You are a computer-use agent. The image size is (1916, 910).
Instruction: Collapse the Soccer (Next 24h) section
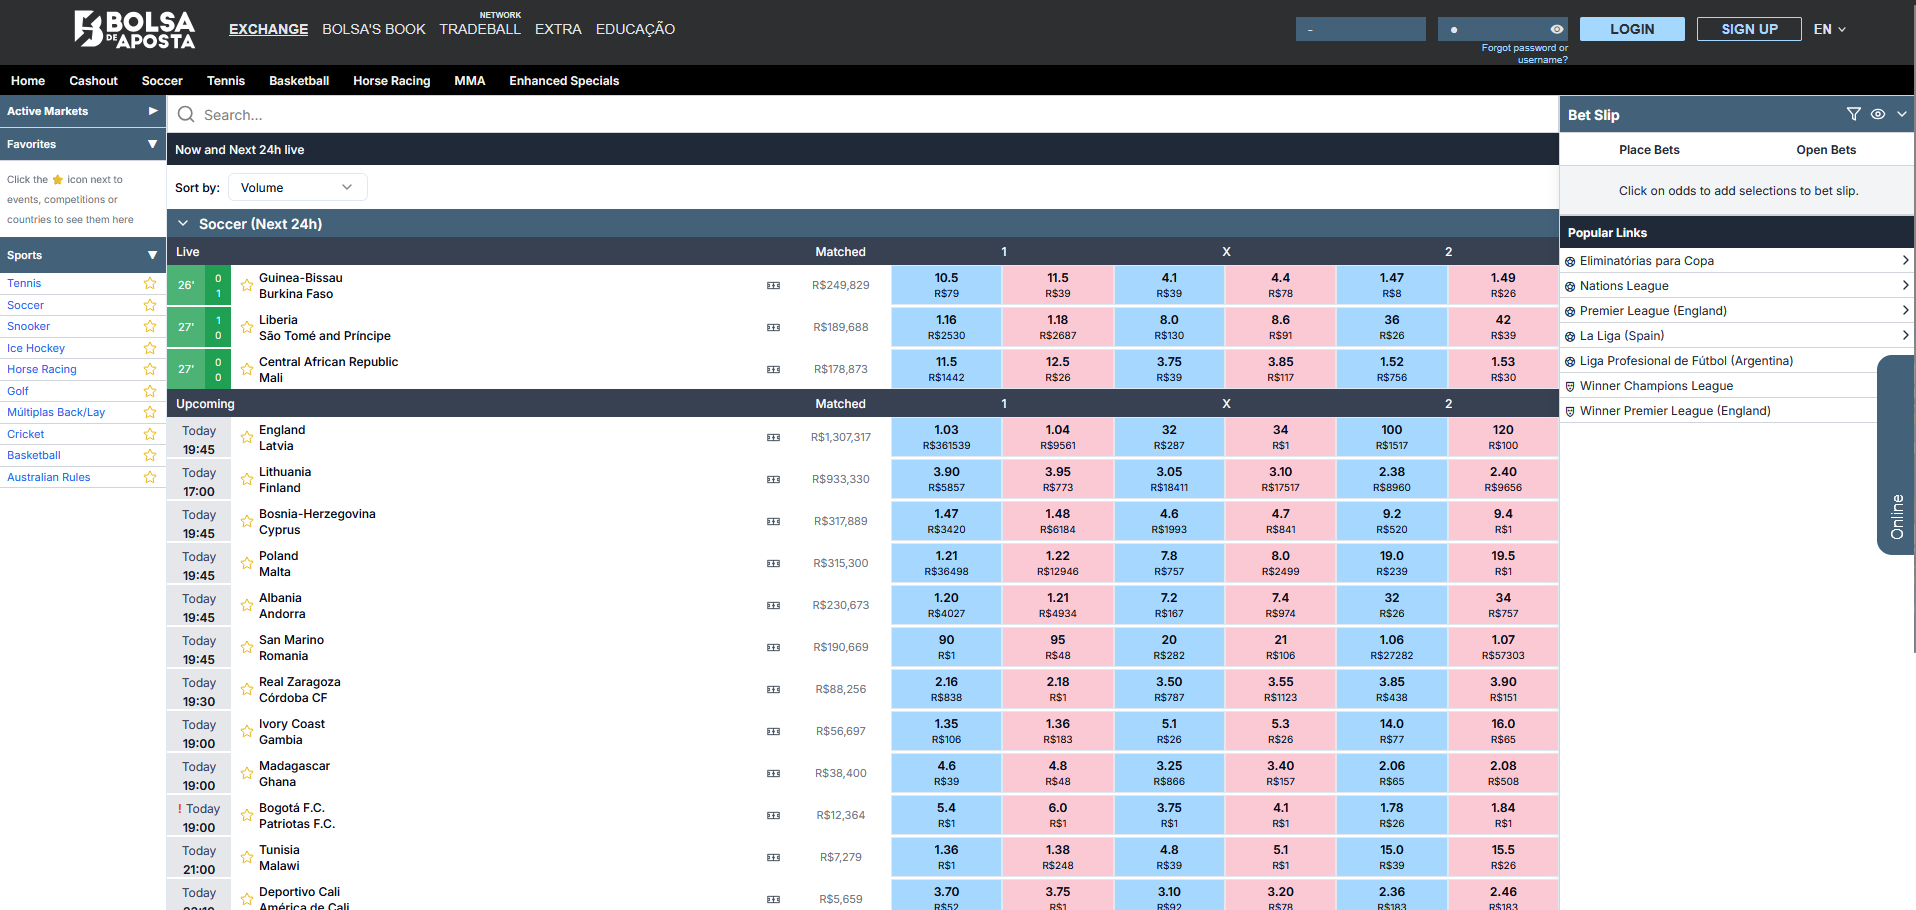coord(183,224)
